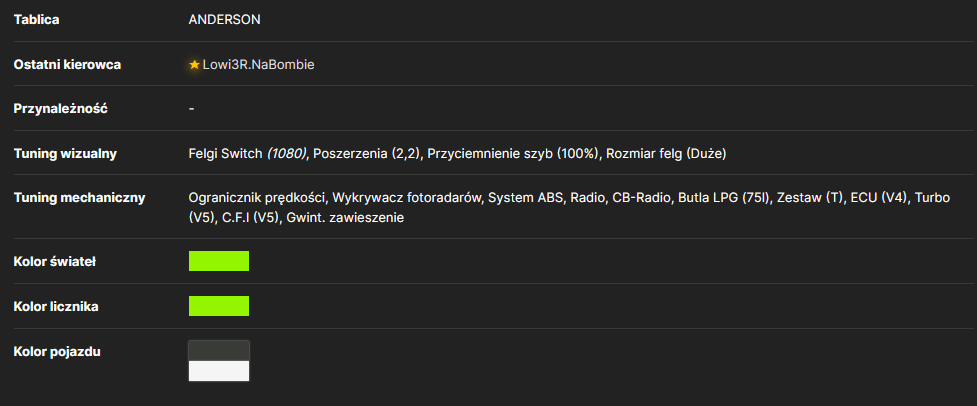Open the Lowi3R.NaBombie driver profile link

[259, 65]
